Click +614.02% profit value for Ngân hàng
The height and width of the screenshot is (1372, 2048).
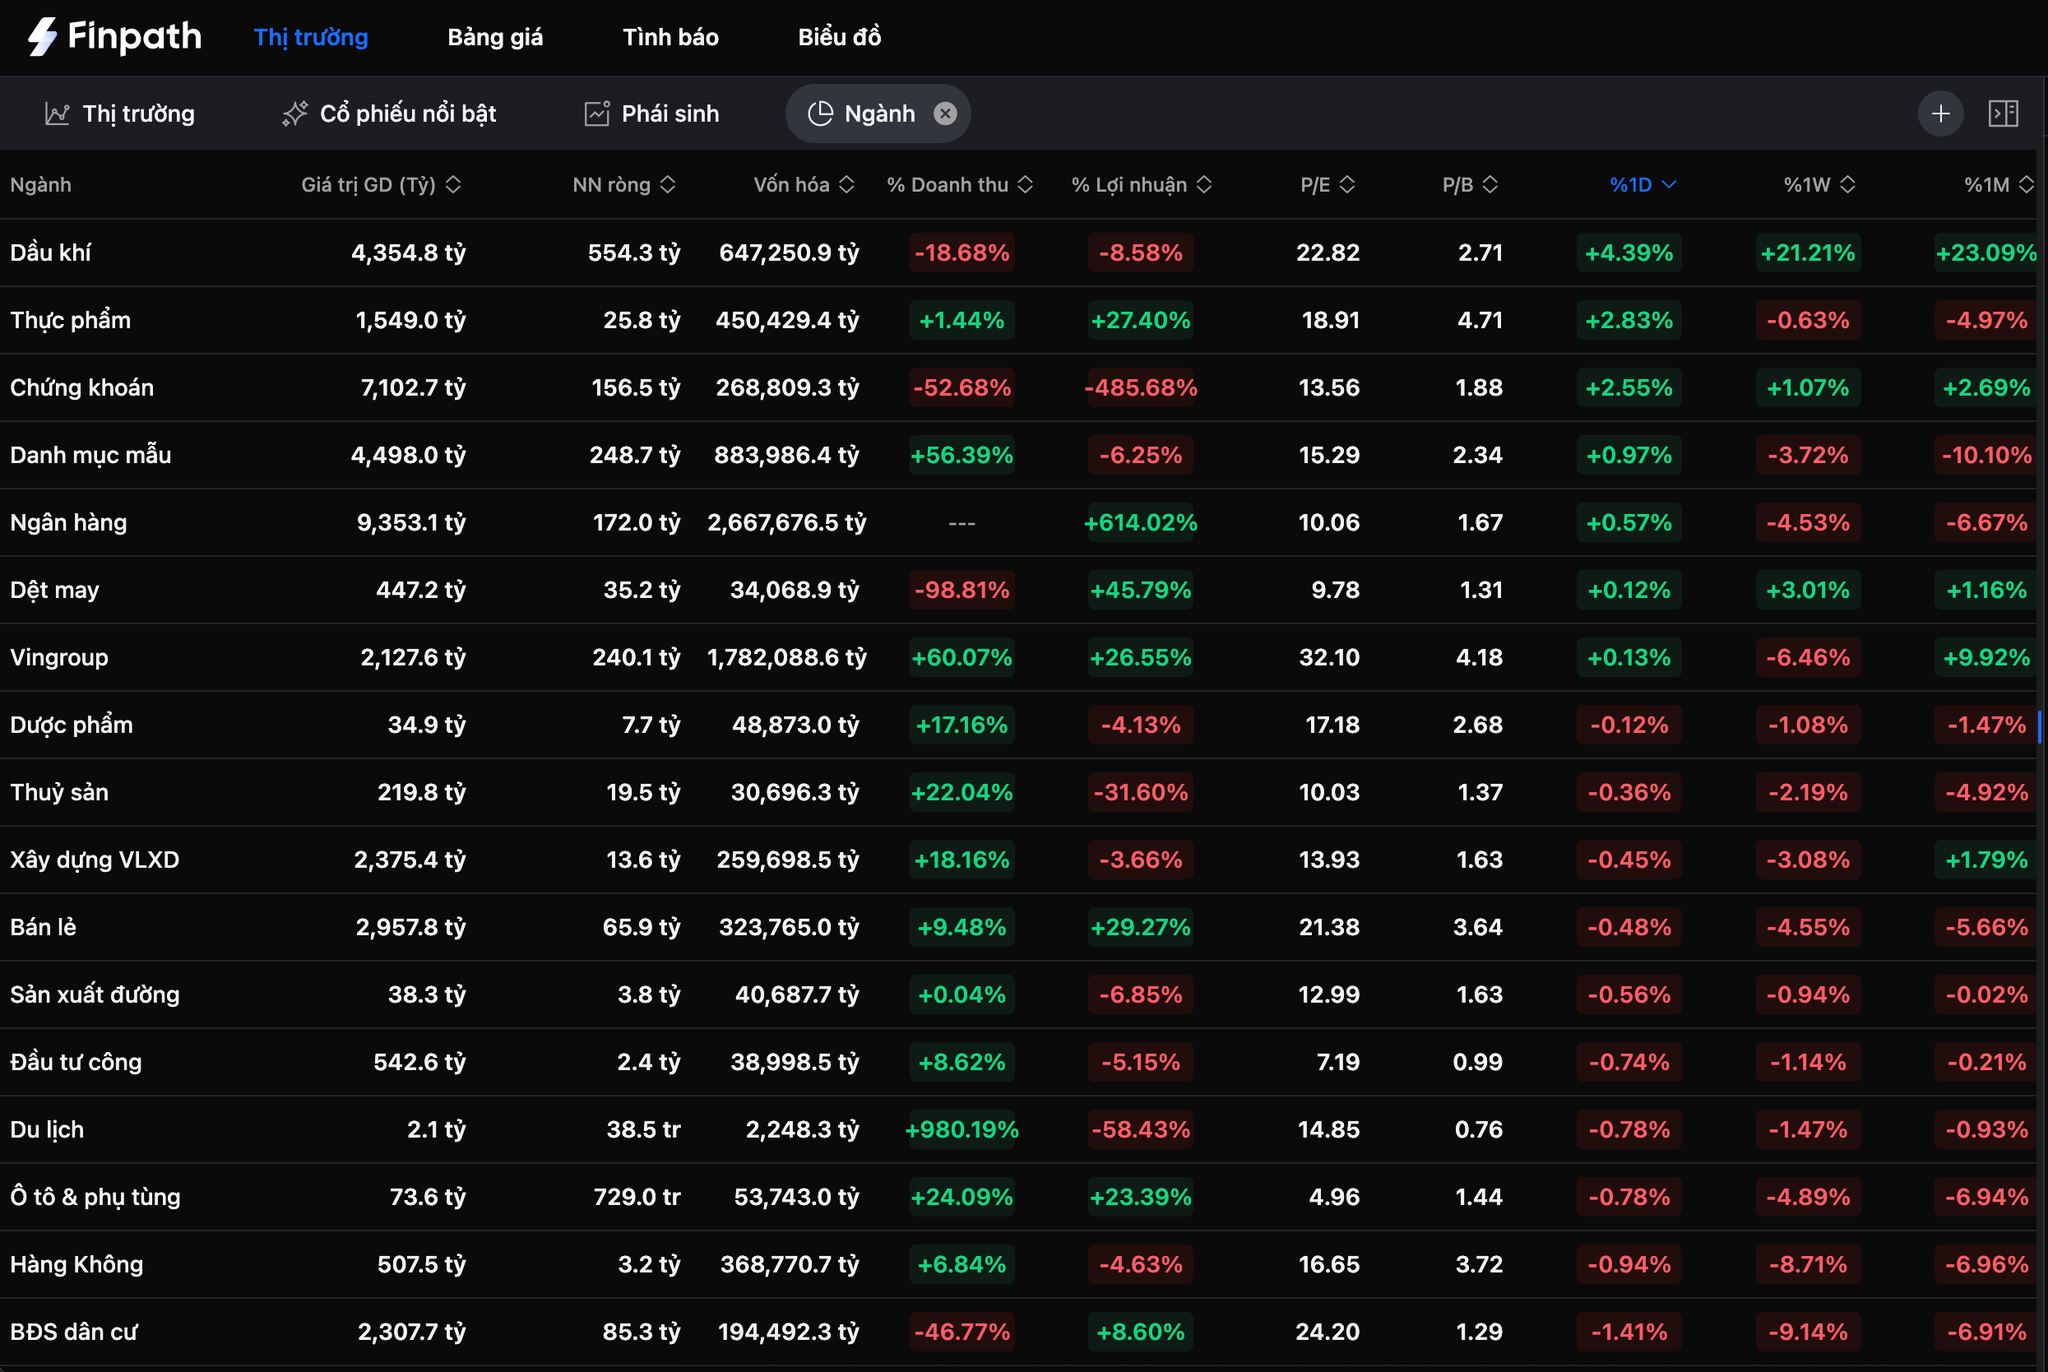[x=1141, y=523]
